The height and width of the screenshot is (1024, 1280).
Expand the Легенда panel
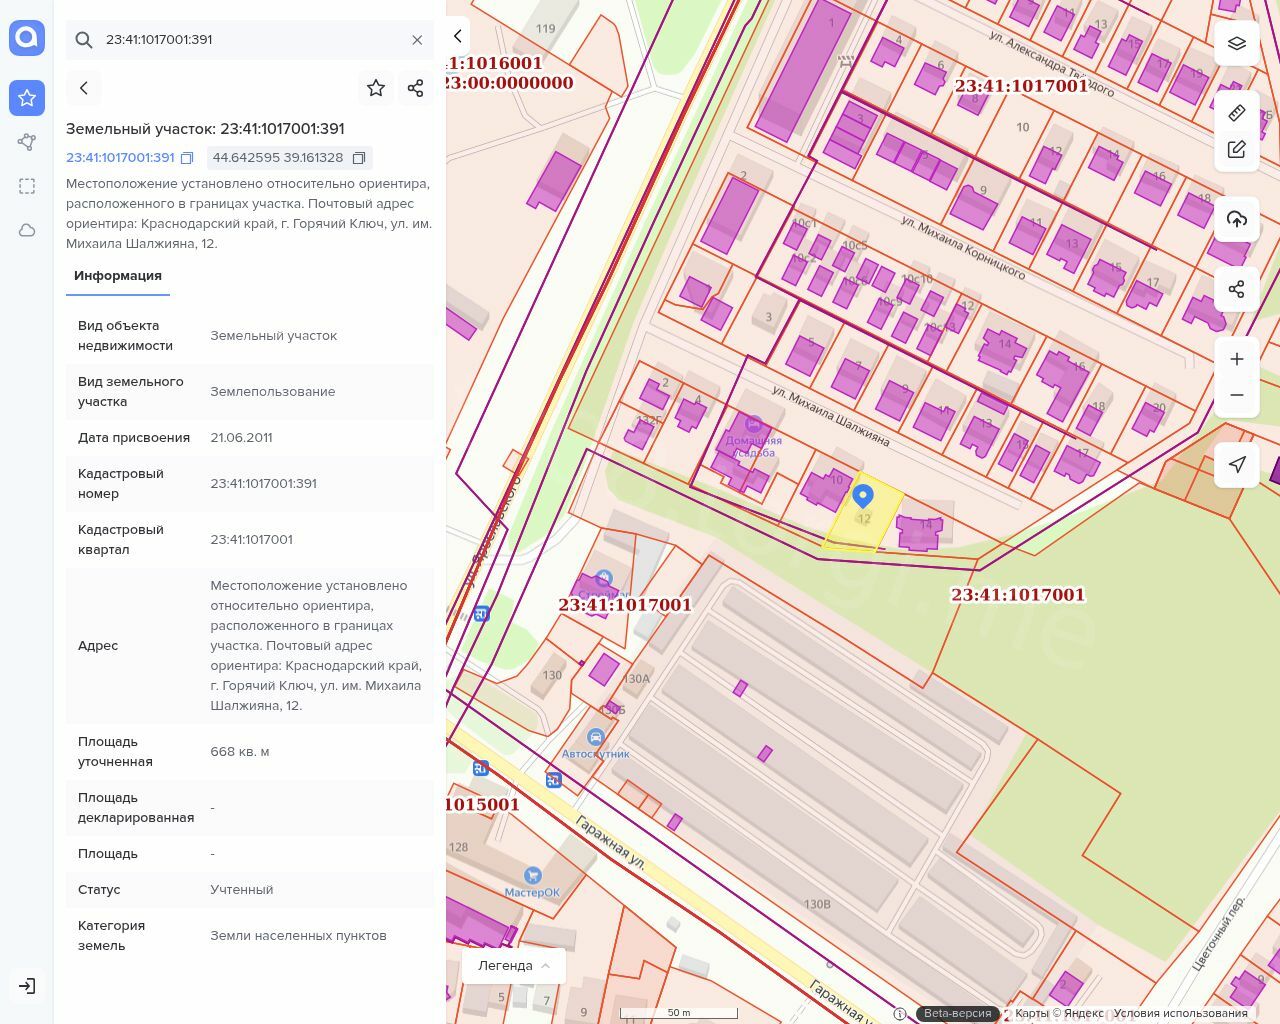514,965
